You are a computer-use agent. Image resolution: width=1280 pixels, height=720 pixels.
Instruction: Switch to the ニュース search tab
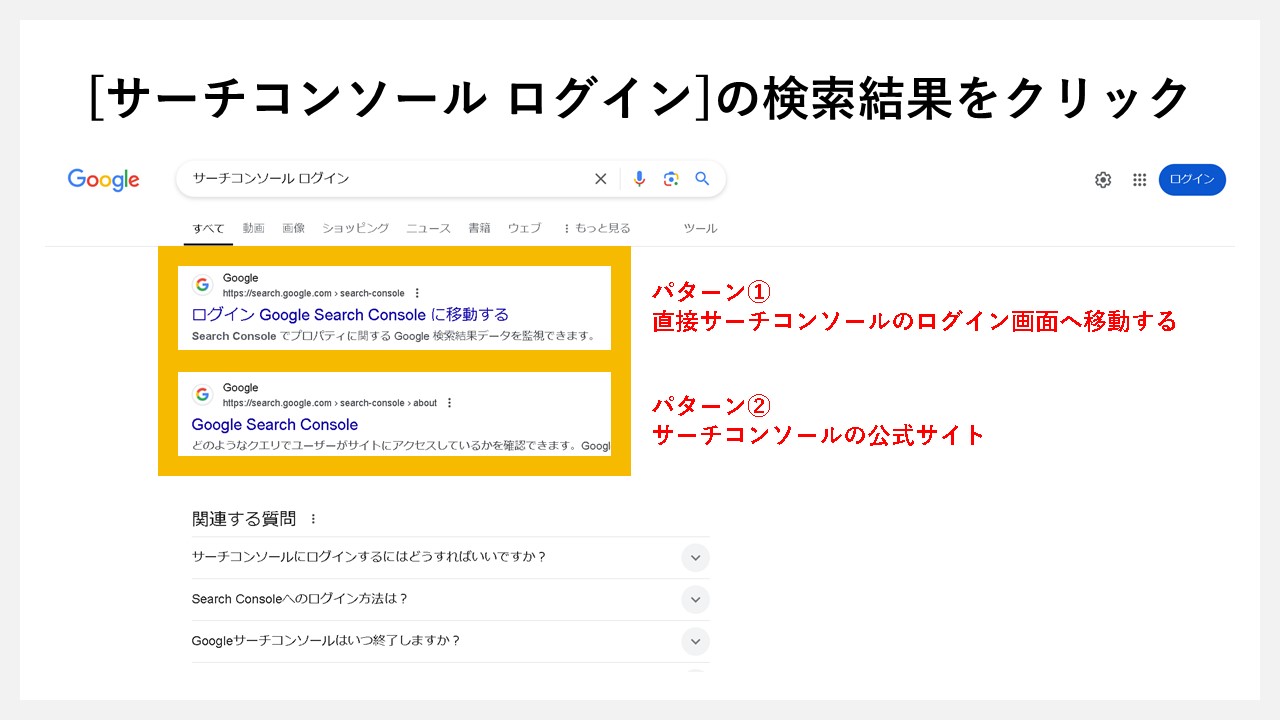pos(428,227)
